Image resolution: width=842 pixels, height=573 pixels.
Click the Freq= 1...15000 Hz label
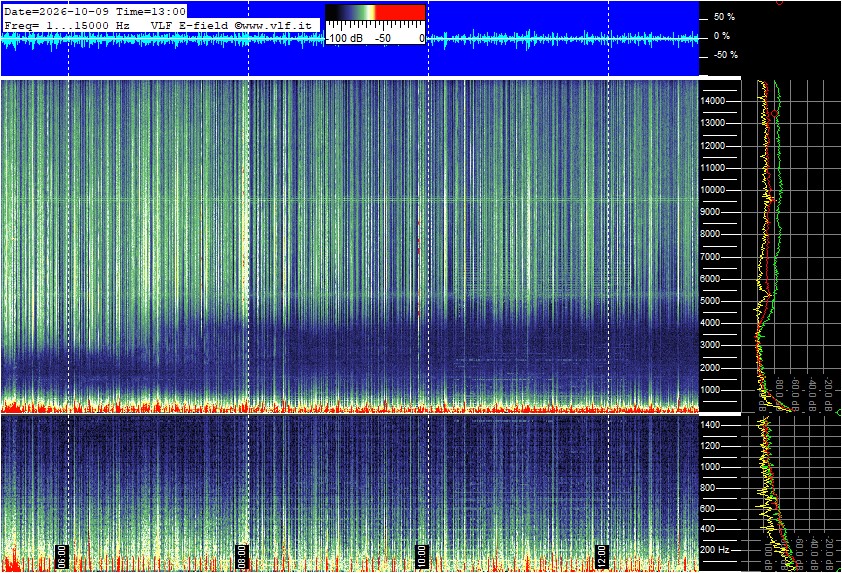(x=67, y=25)
